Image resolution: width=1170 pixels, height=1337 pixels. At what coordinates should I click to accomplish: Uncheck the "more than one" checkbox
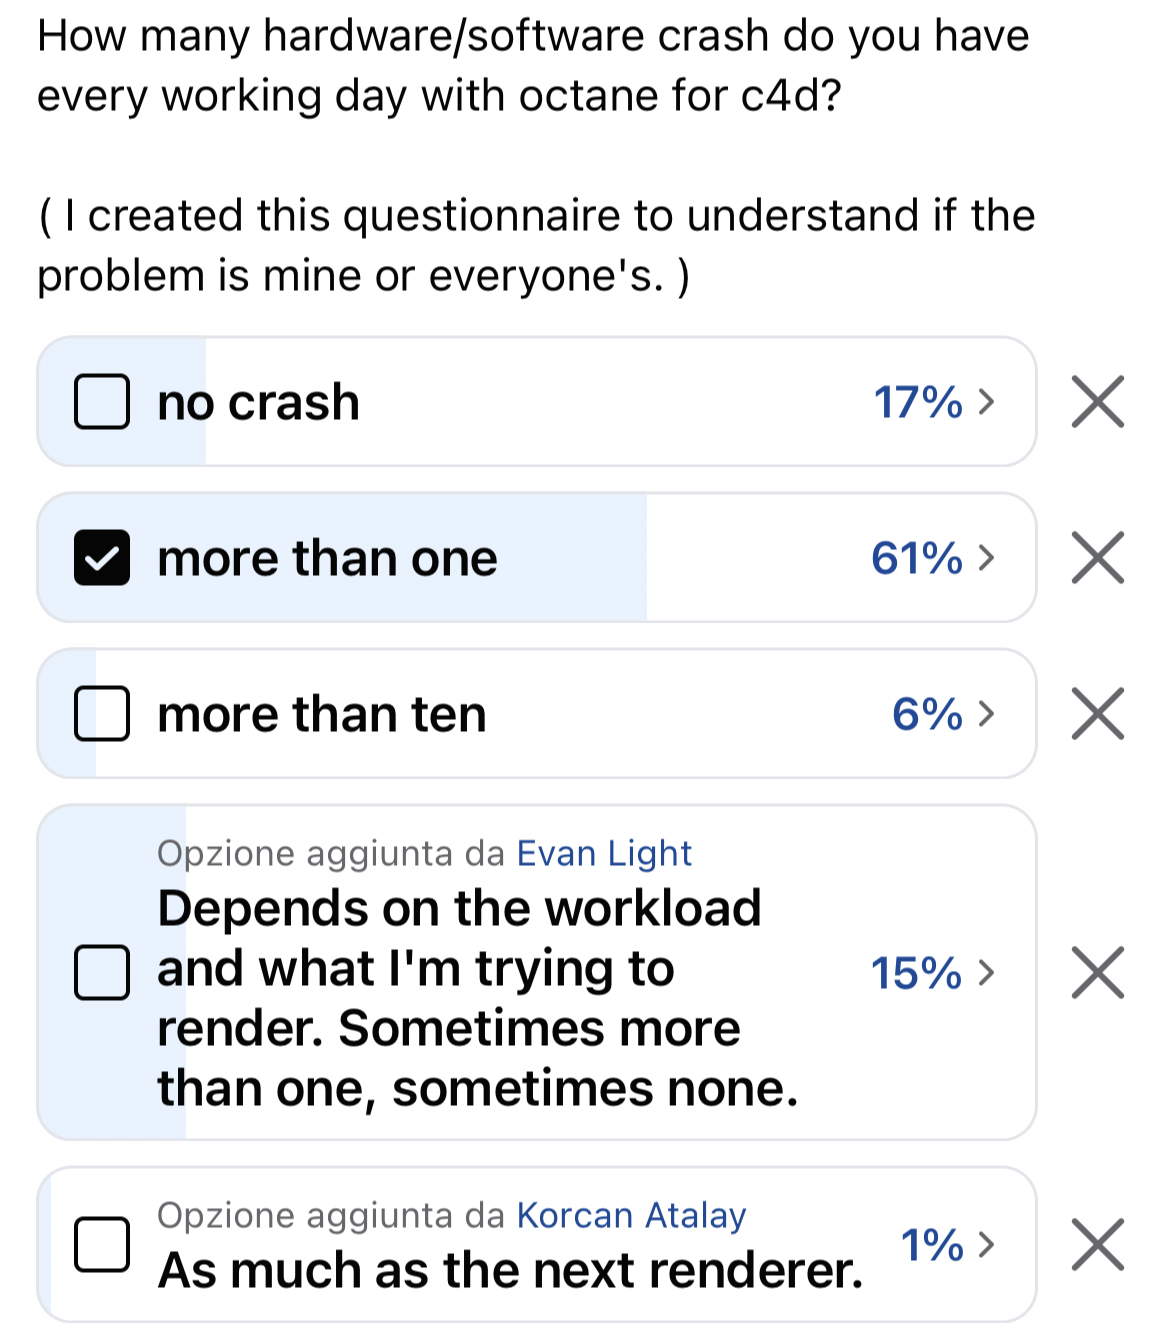point(102,558)
